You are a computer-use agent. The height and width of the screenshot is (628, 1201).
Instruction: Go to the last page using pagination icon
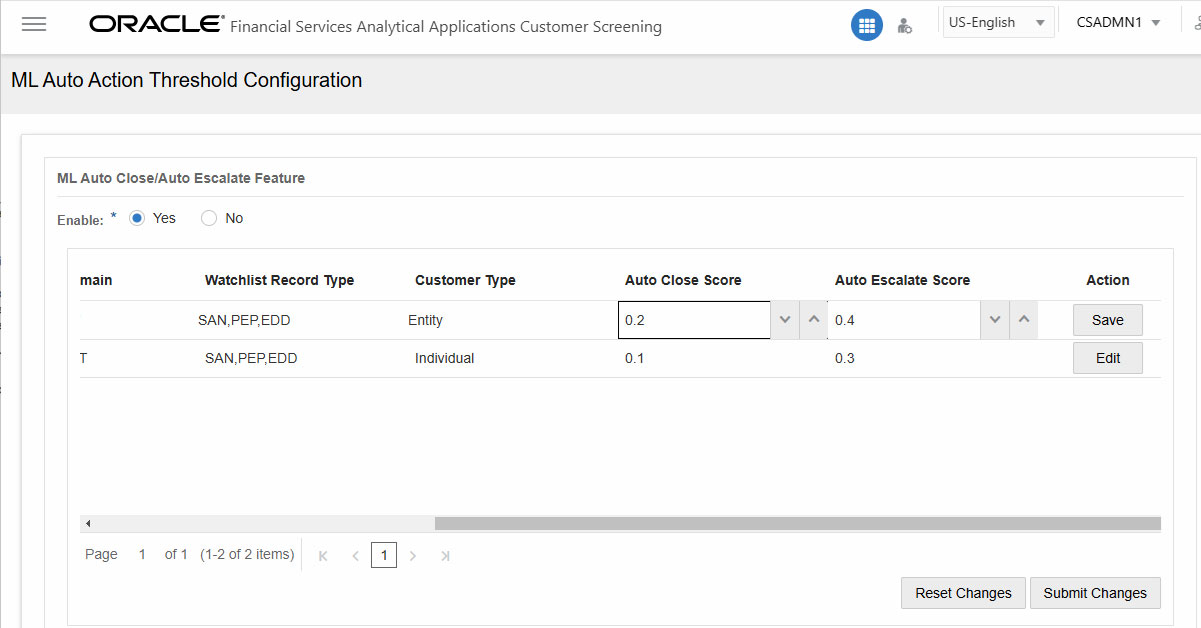click(444, 555)
